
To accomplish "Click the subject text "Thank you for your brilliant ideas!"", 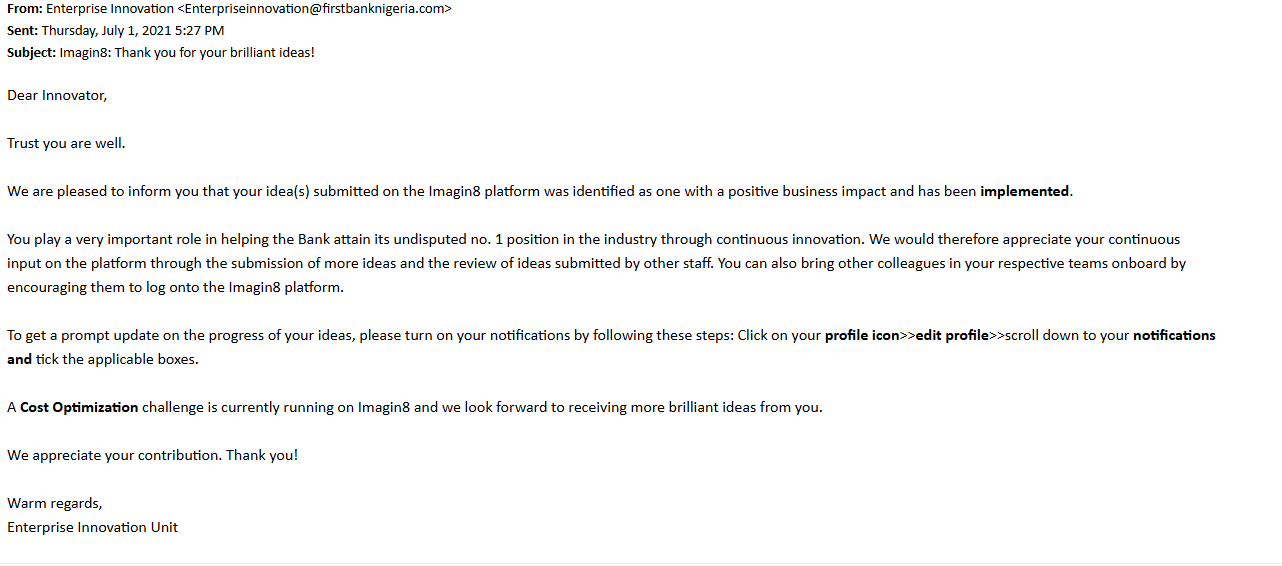I will 214,52.
